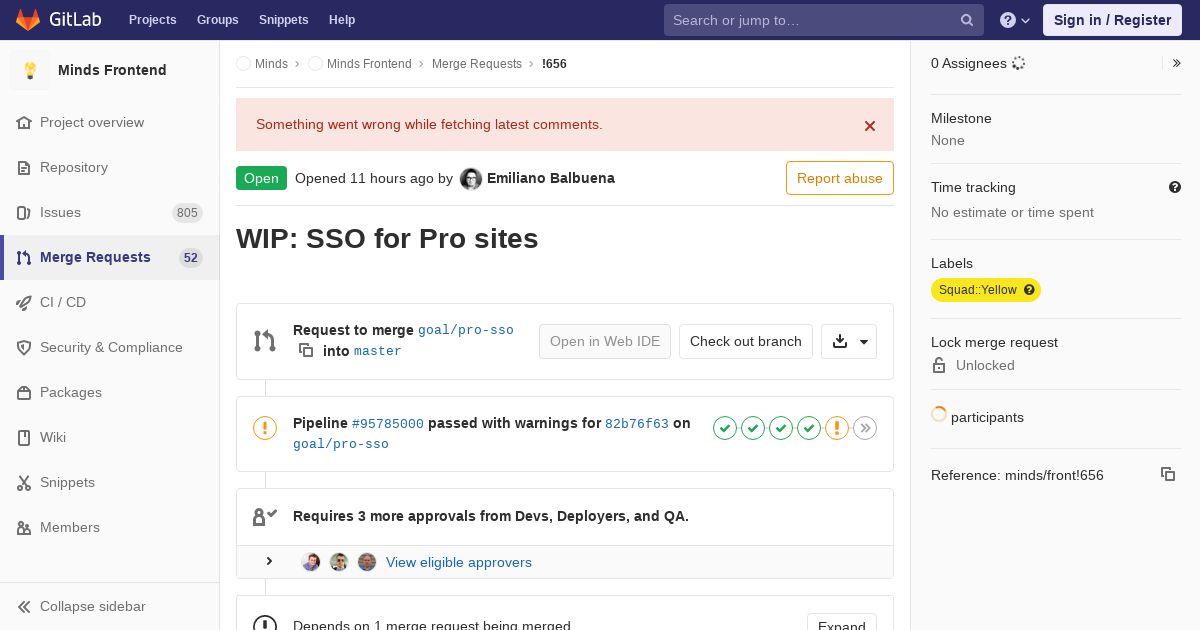
Task: Open the Help question-mark menu
Action: [x=1015, y=20]
